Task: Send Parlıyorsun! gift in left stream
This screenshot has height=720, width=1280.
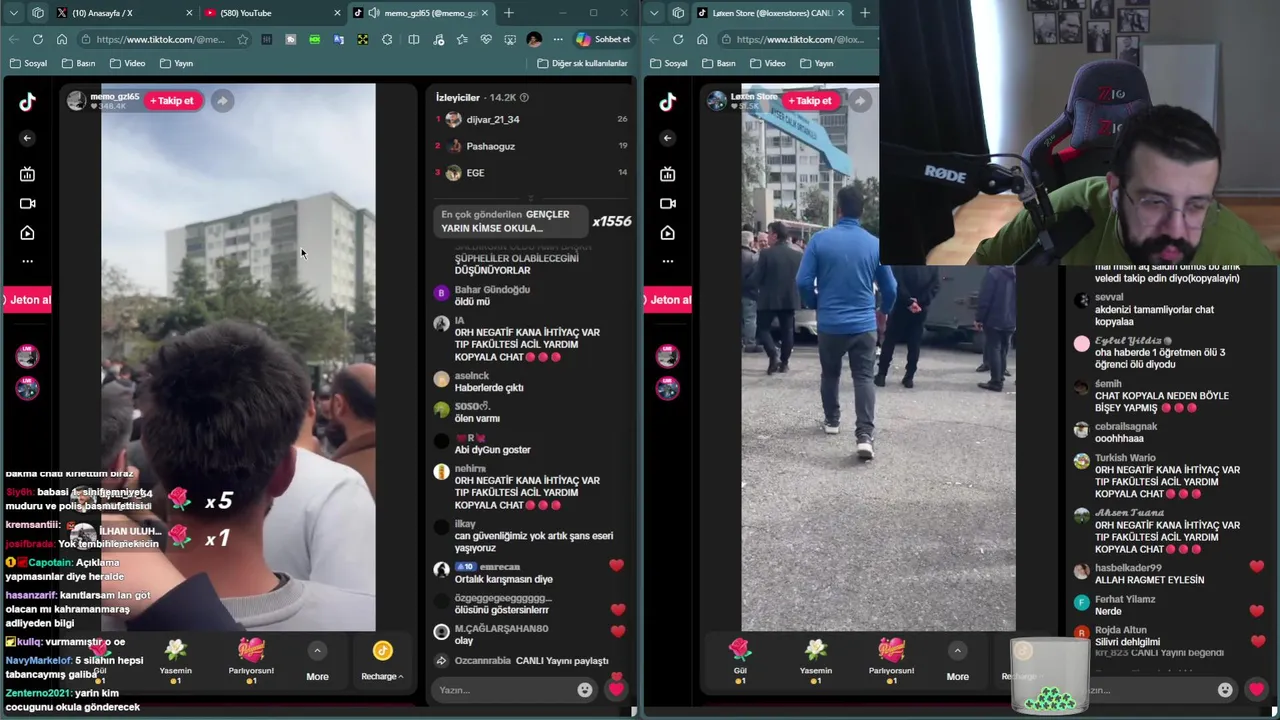Action: pos(251,661)
